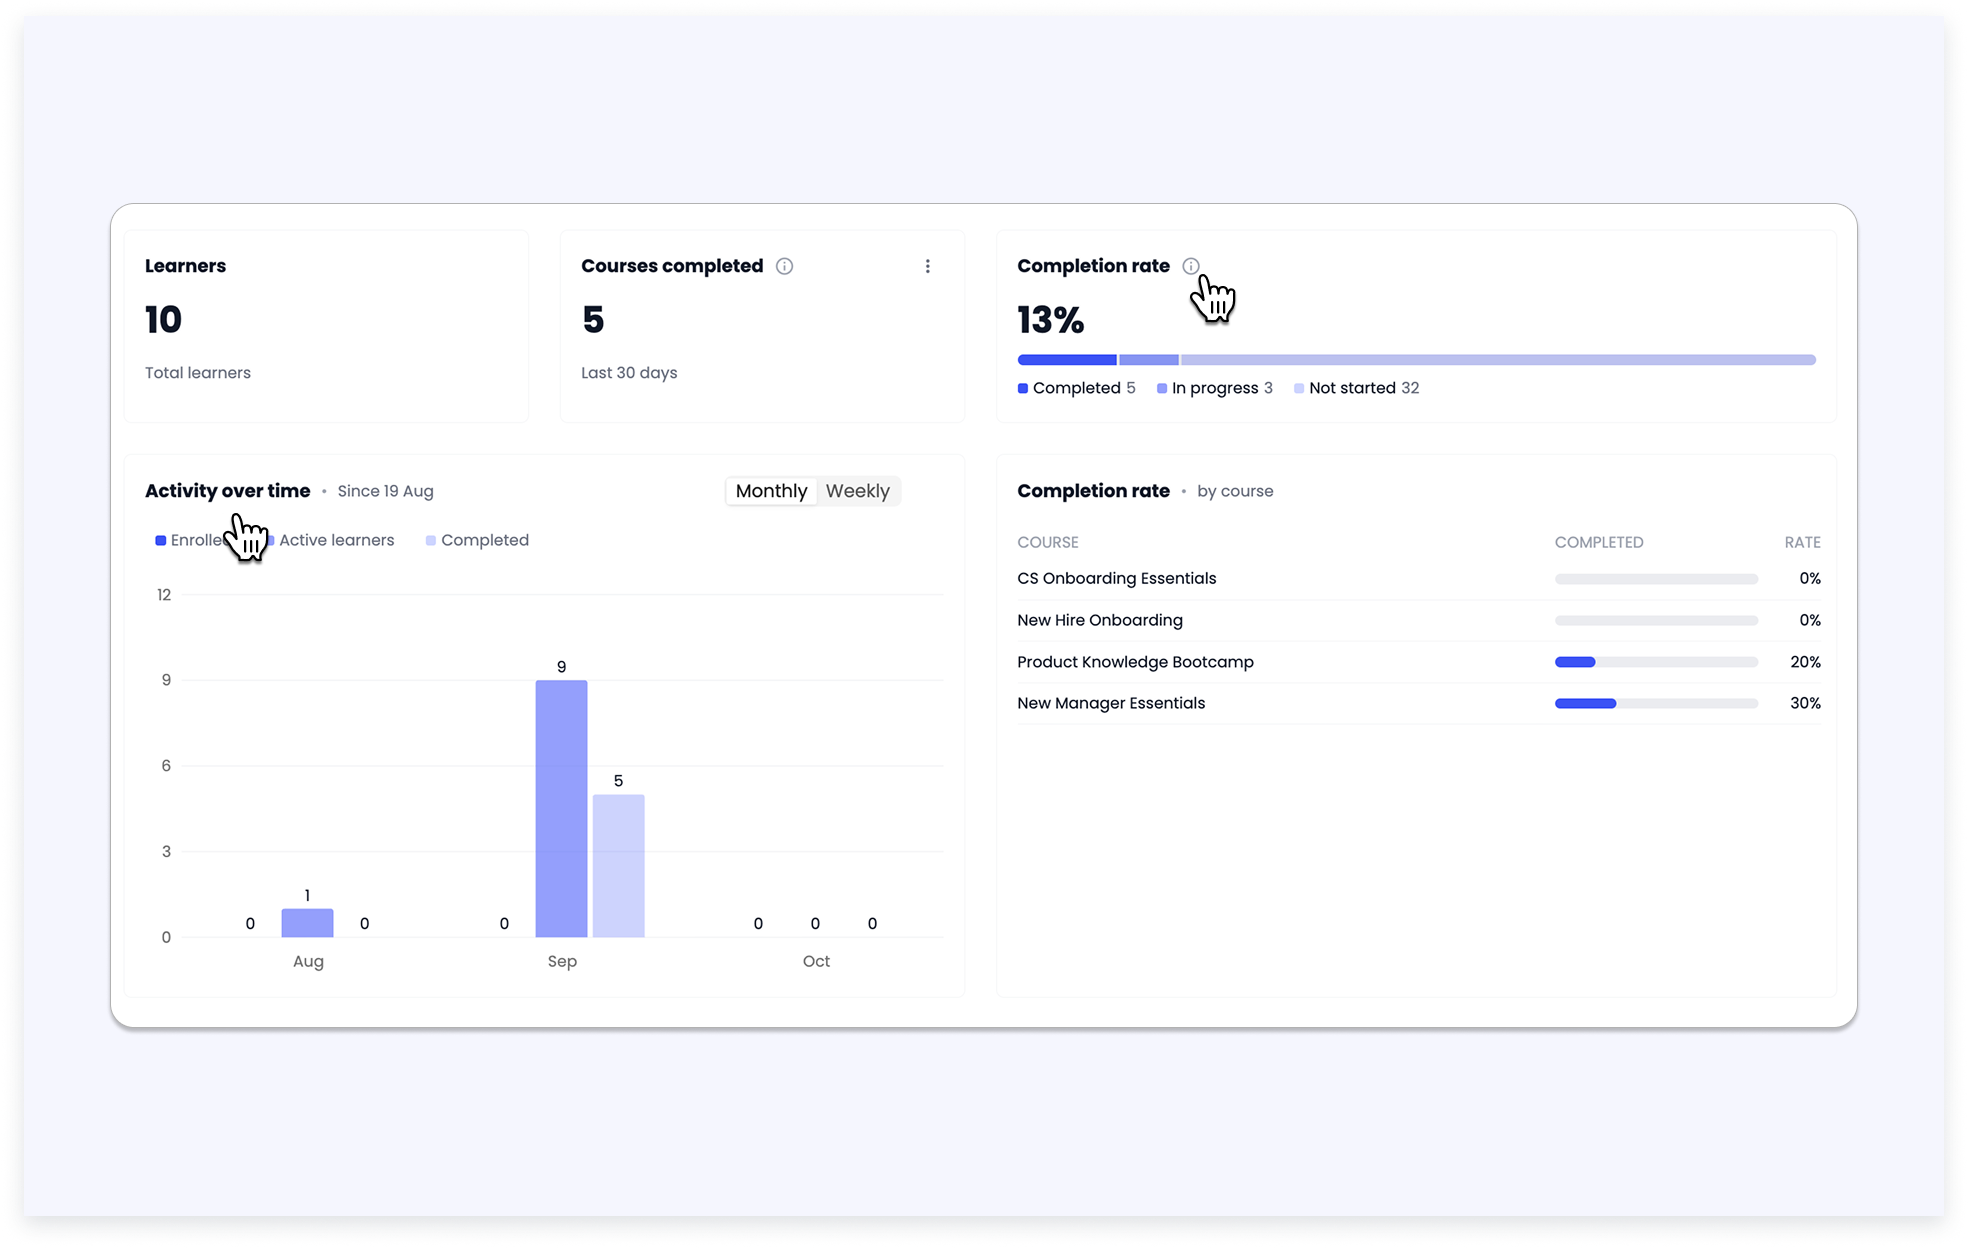The width and height of the screenshot is (1968, 1248).
Task: Click the In progress 3 legend item
Action: (x=1214, y=388)
